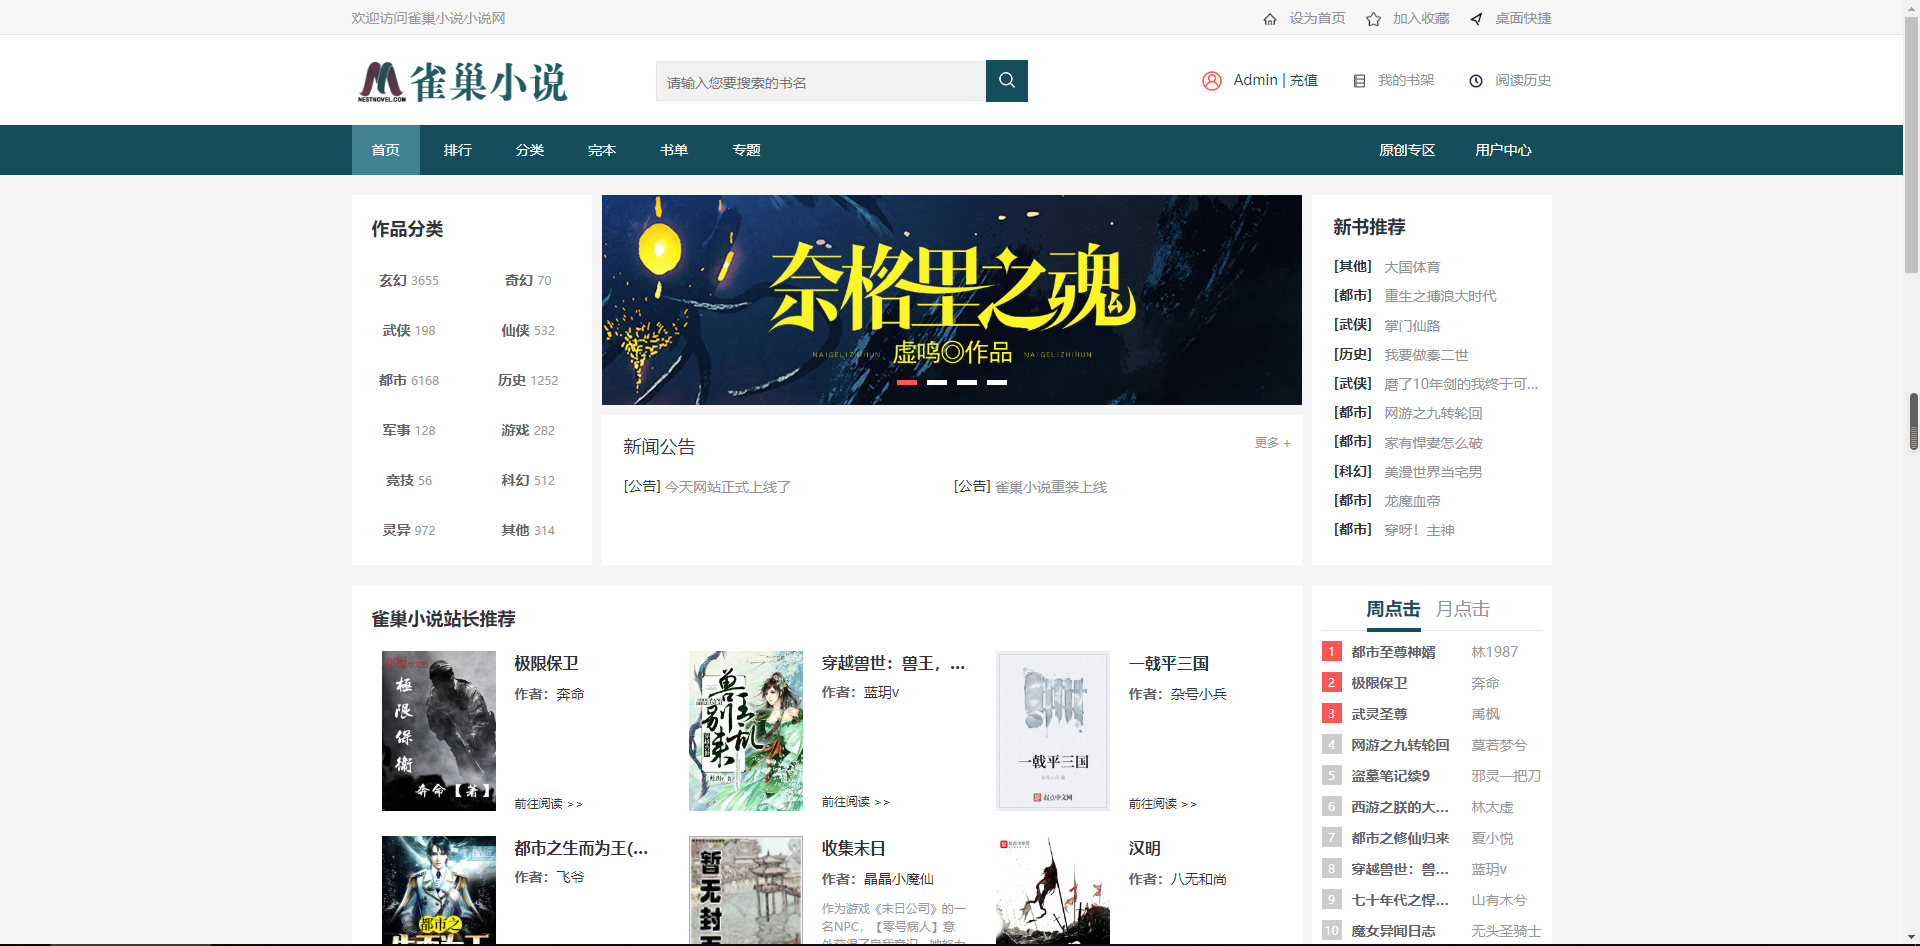The image size is (1920, 946).
Task: Switch to the 月点击 ranking tab
Action: point(1463,609)
